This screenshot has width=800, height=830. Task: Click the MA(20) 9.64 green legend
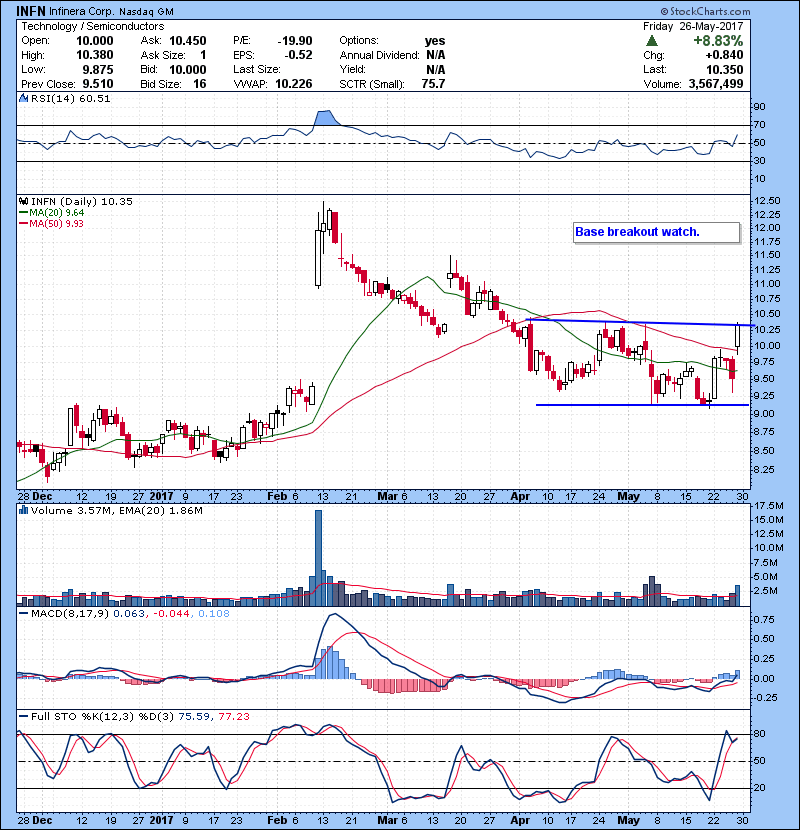click(x=51, y=212)
